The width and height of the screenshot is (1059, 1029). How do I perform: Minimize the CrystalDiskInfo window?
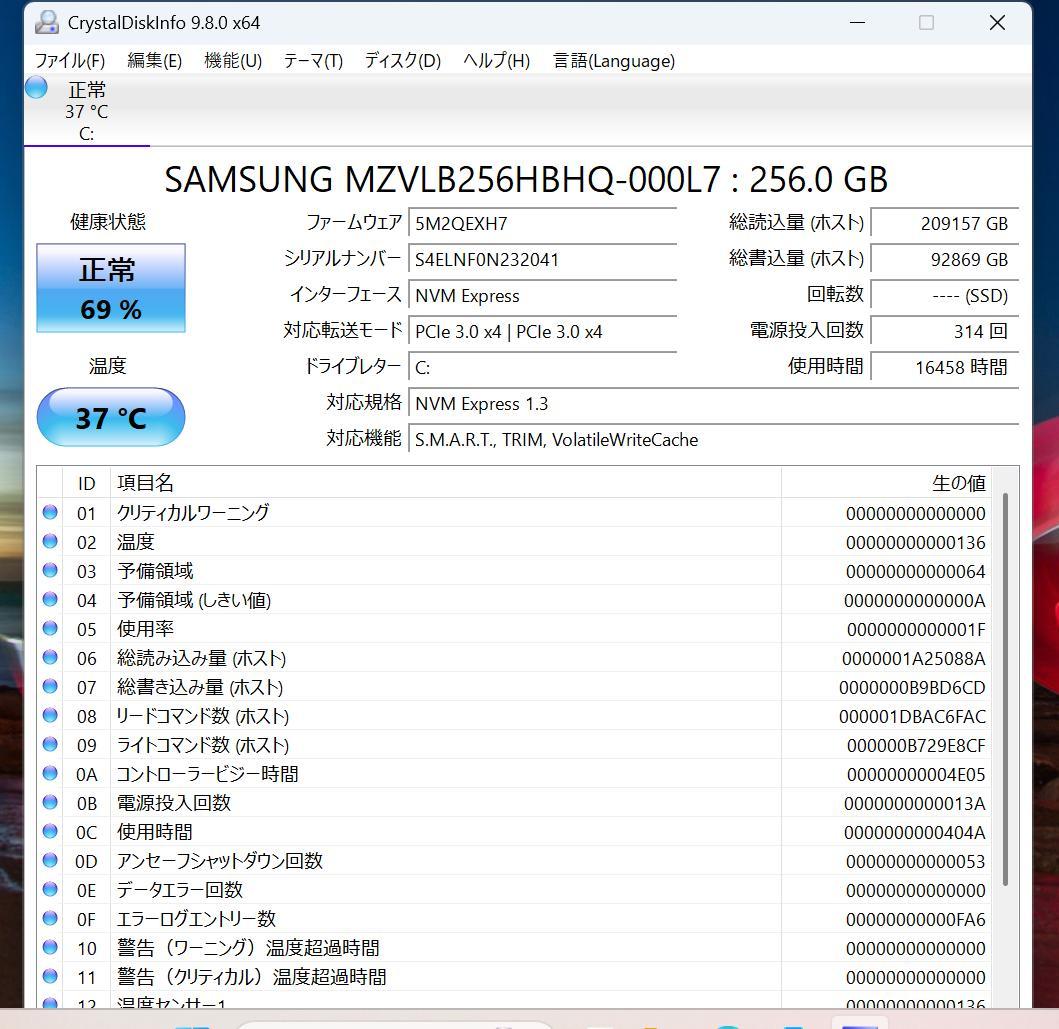(858, 23)
